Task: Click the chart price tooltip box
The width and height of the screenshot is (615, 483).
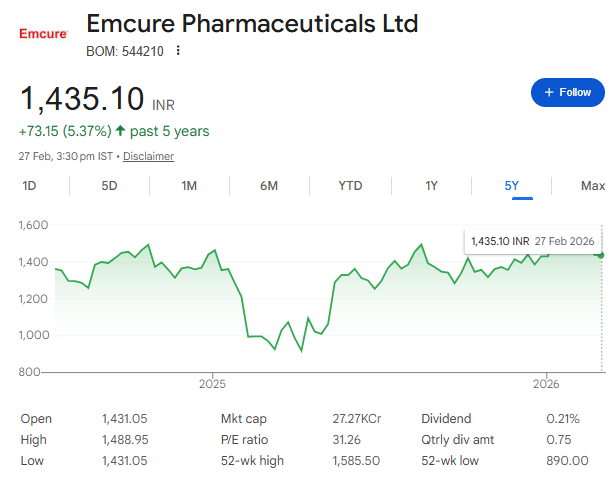Action: tap(531, 241)
